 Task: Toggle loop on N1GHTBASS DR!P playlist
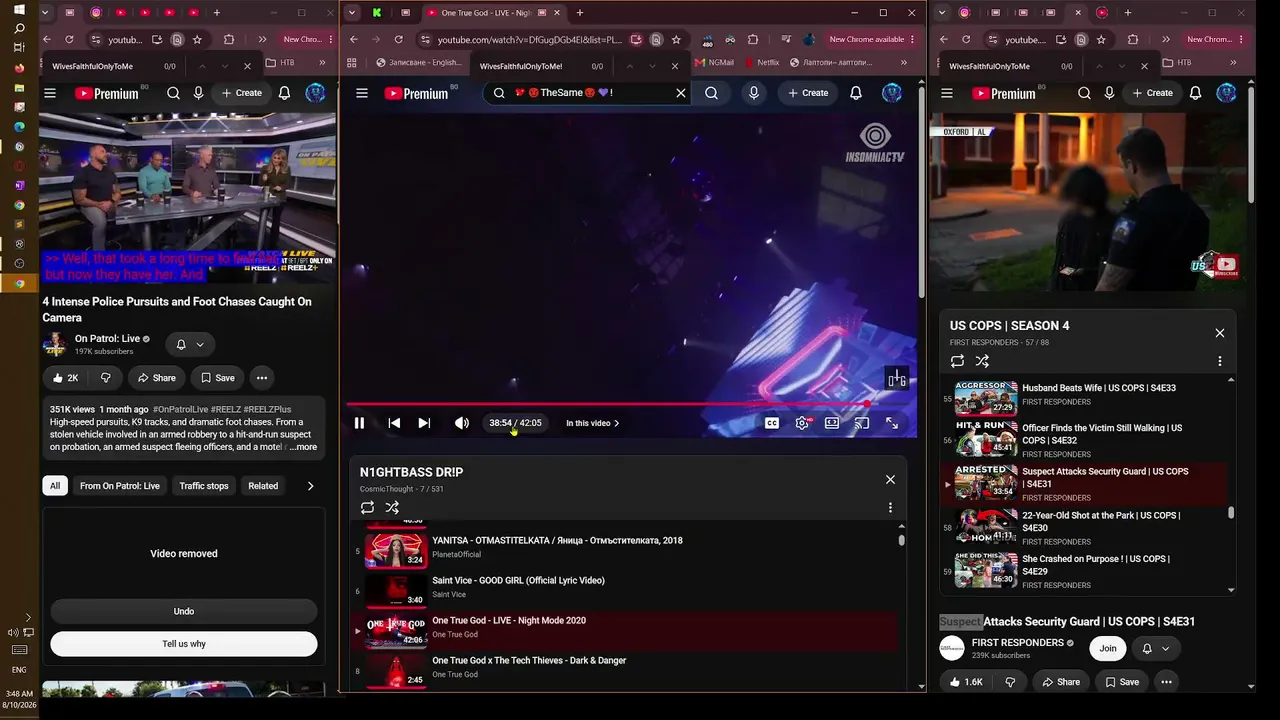pos(368,508)
